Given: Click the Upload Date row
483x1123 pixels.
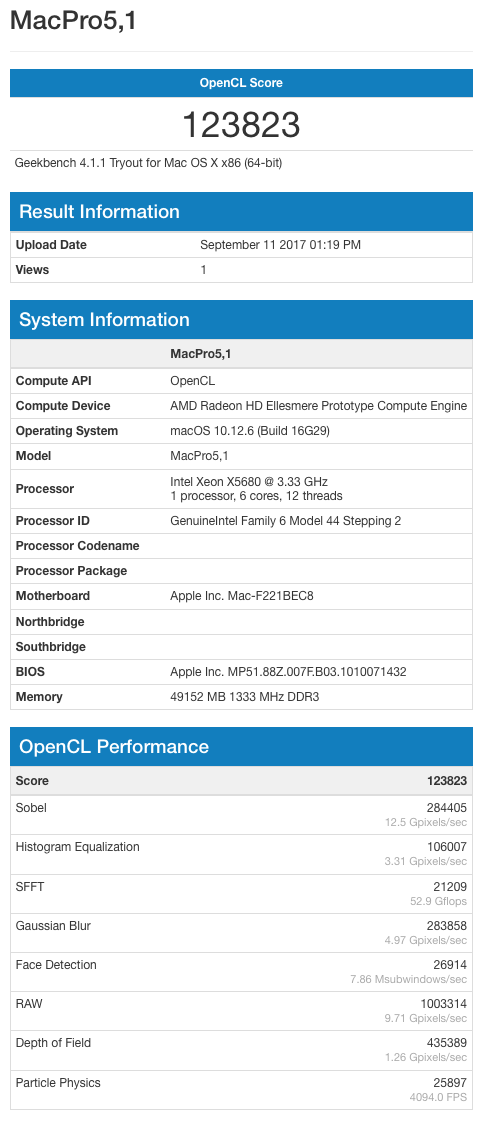Looking at the screenshot, I should point(242,245).
